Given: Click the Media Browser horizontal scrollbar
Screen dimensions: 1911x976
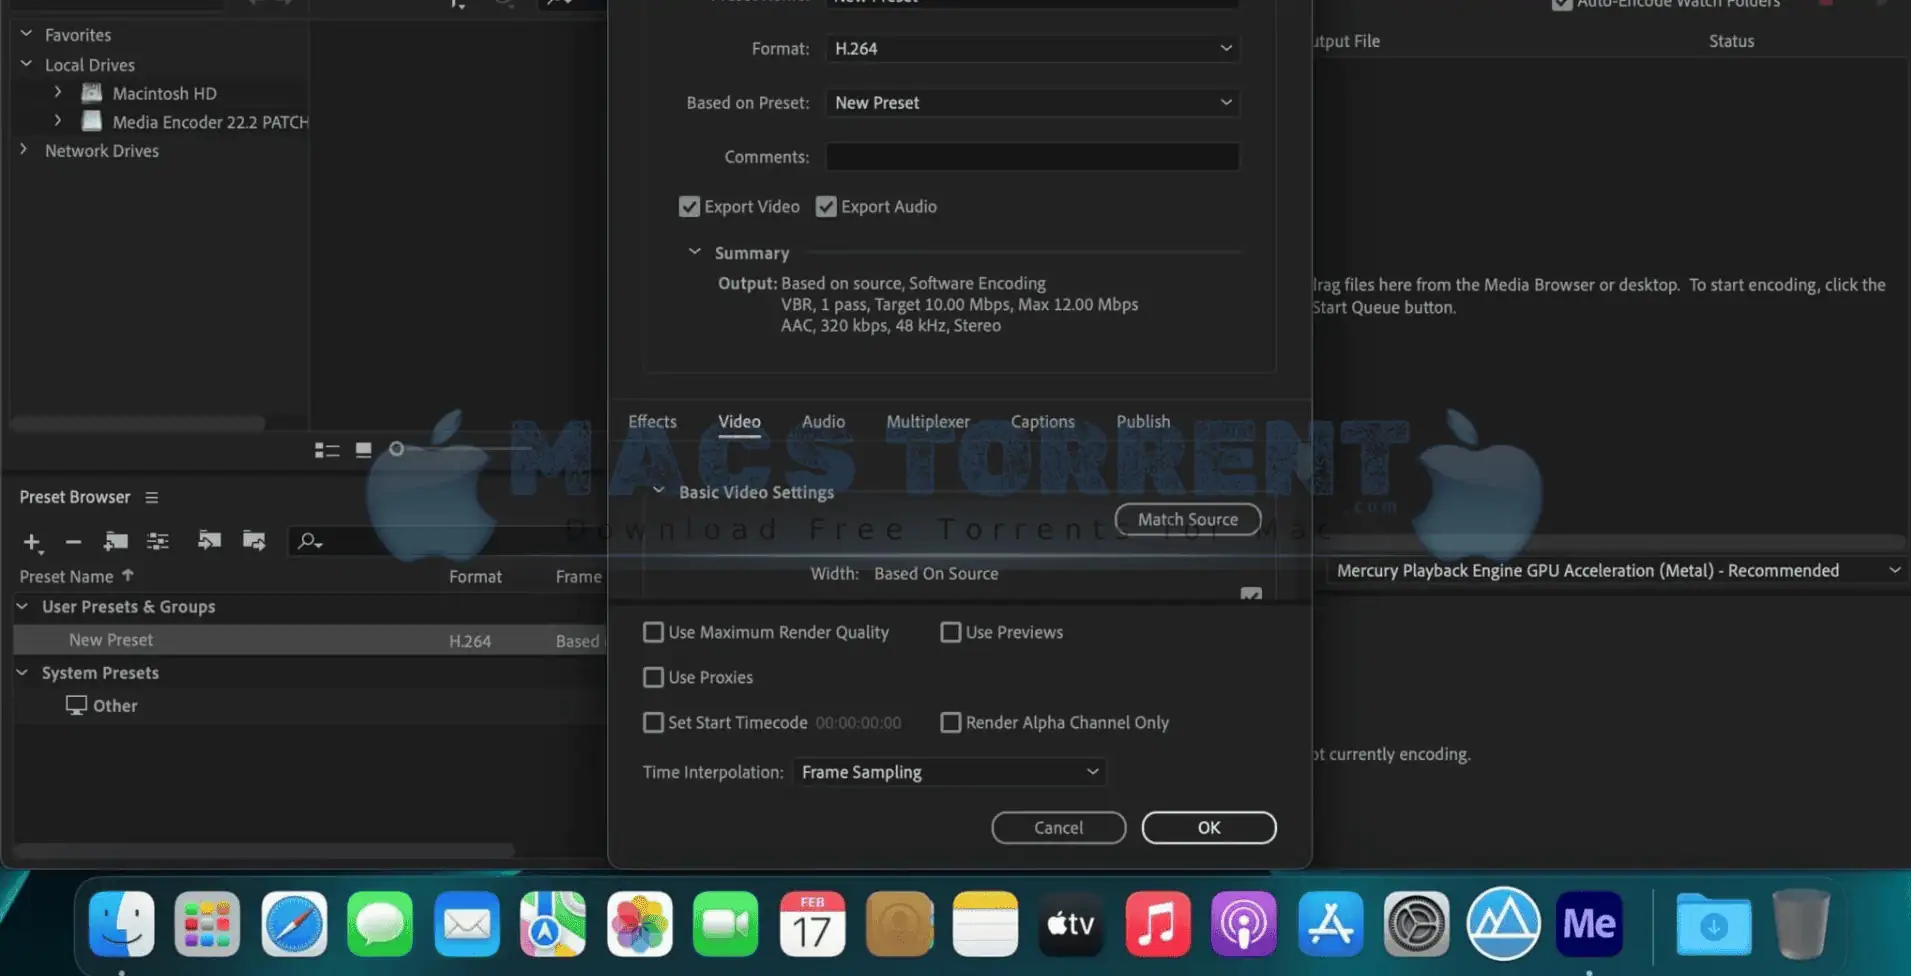Looking at the screenshot, I should click(x=138, y=423).
